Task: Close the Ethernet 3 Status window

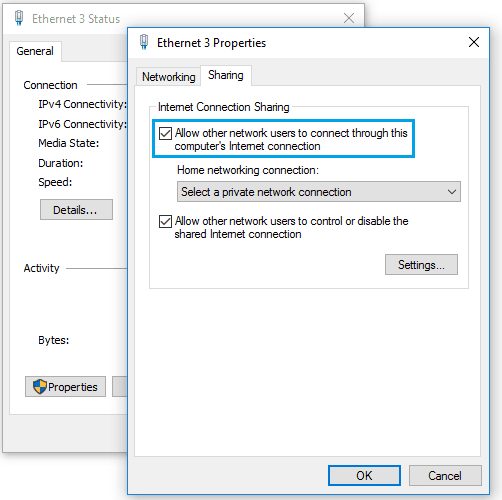Action: (349, 18)
